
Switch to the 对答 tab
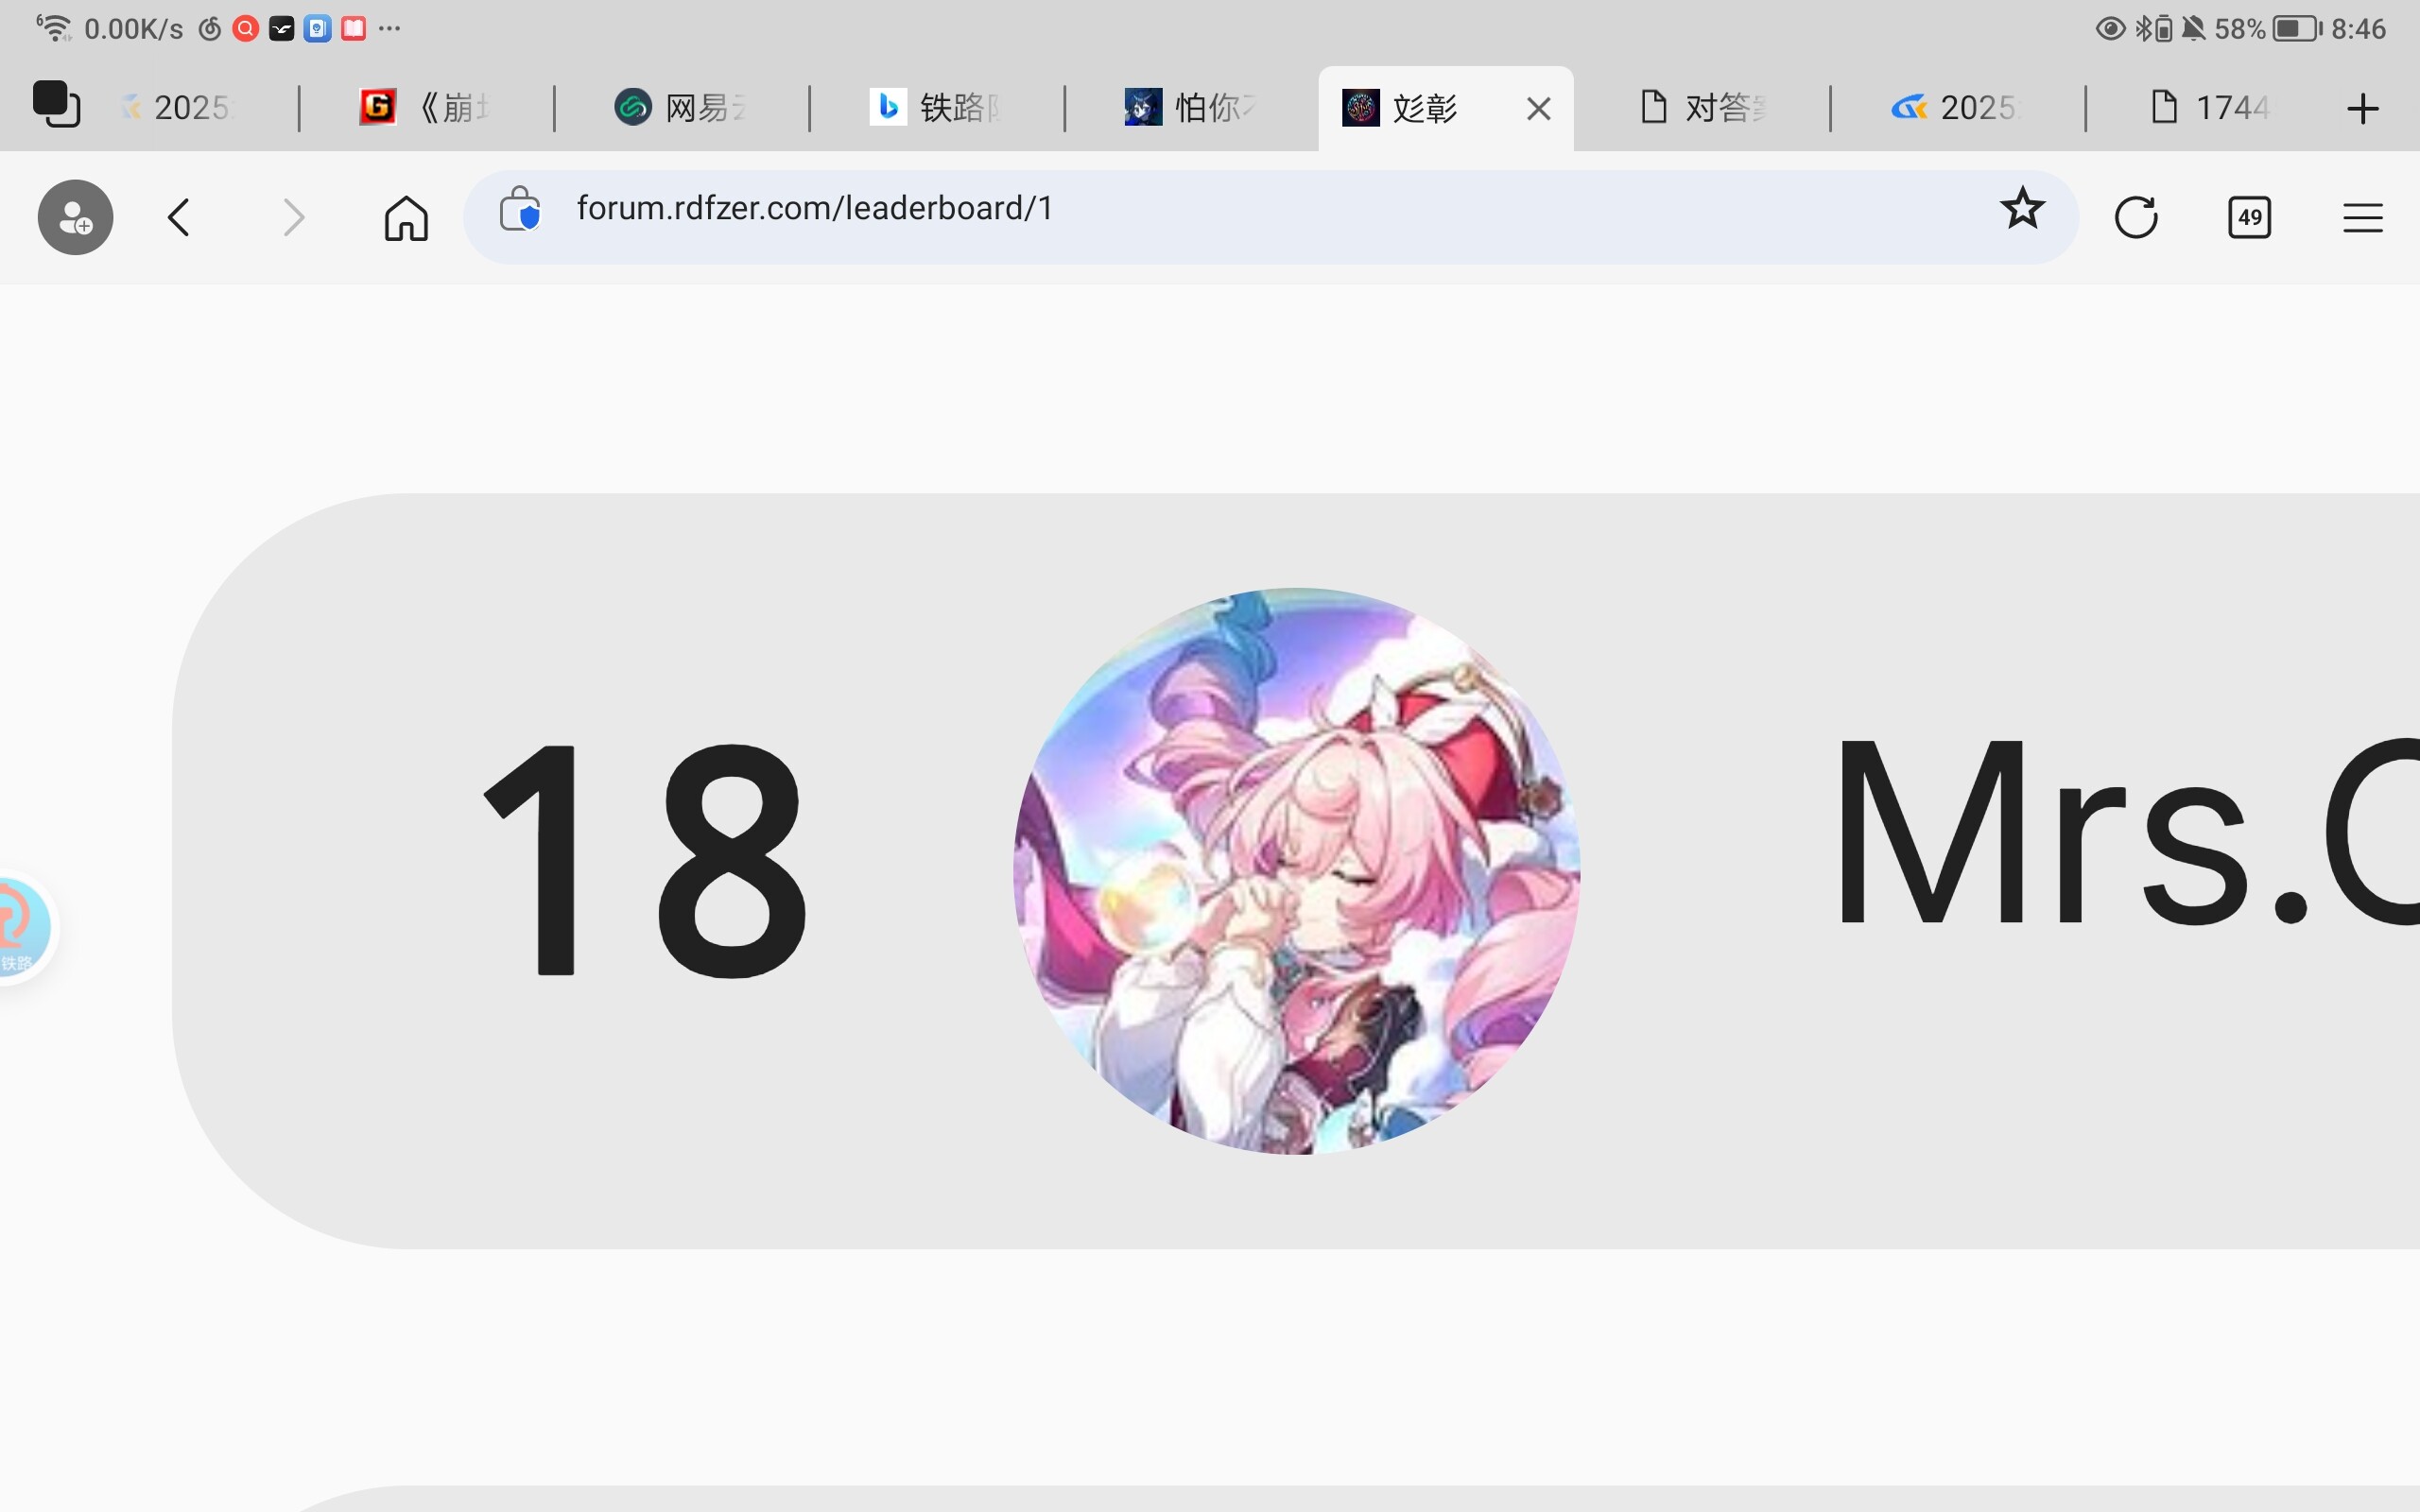(x=1702, y=108)
